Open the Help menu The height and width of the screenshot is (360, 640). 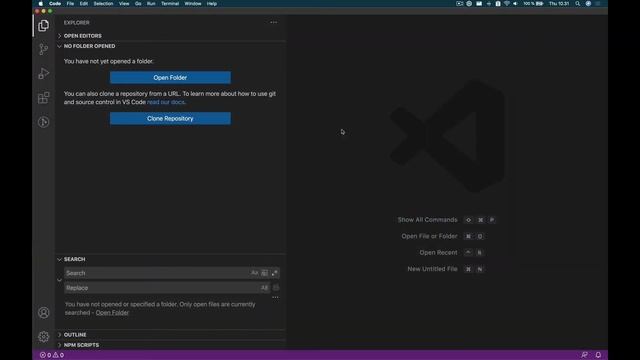tap(212, 4)
